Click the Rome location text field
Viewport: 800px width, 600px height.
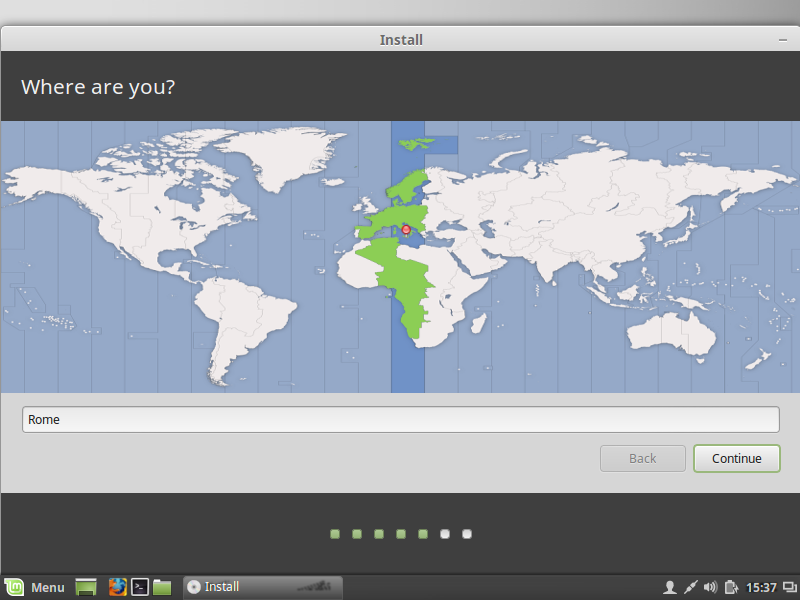401,419
